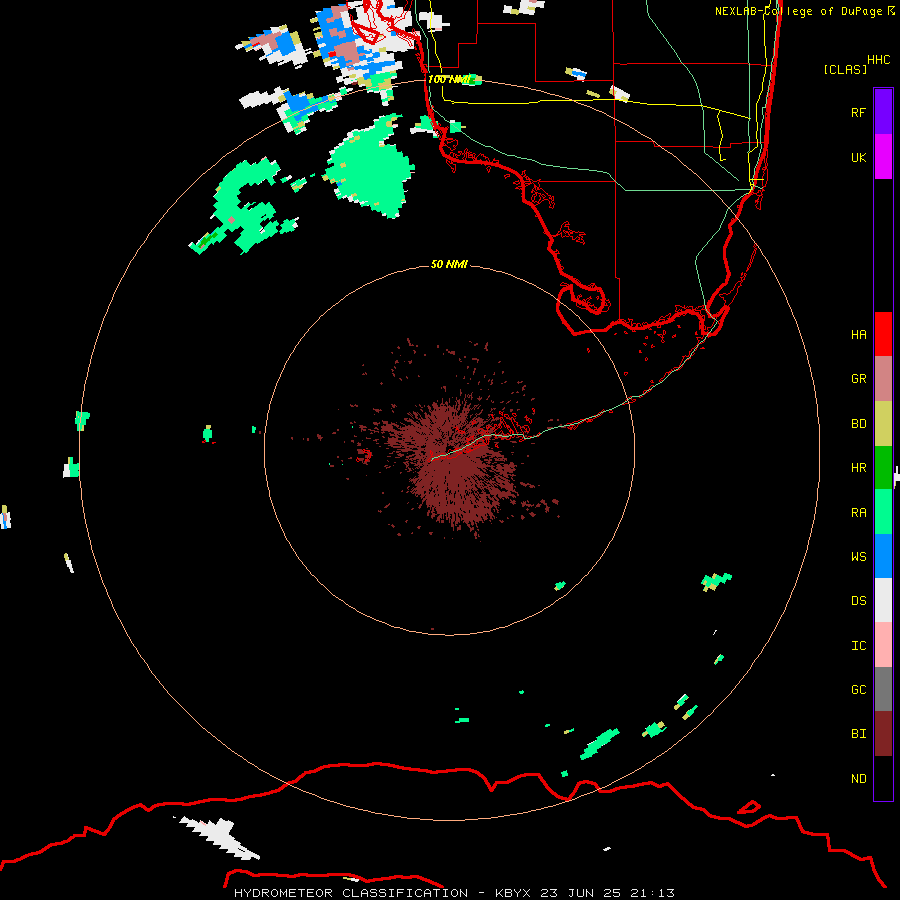Click the [CLAS] units label
Image resolution: width=900 pixels, height=900 pixels.
pyautogui.click(x=845, y=69)
